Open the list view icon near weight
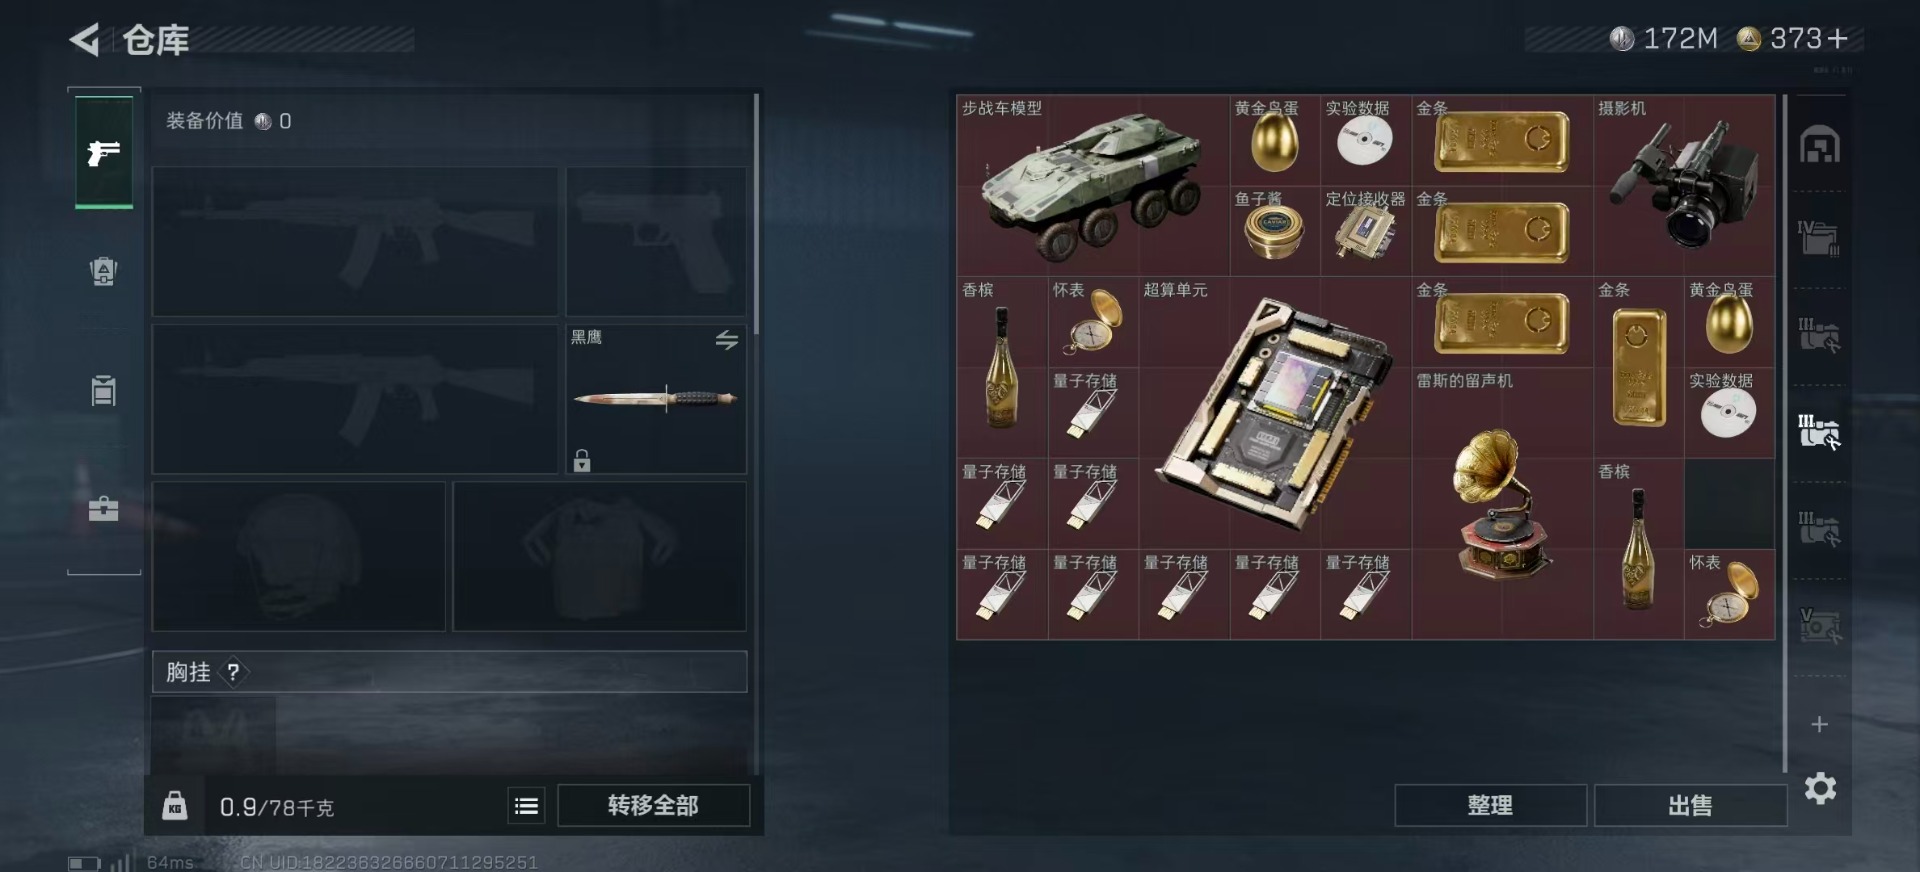The image size is (1920, 872). (x=526, y=806)
